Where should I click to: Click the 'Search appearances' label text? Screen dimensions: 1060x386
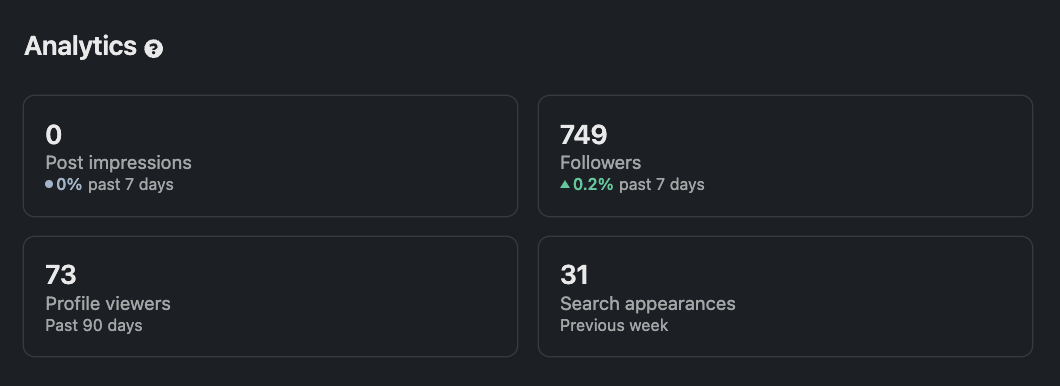point(648,304)
